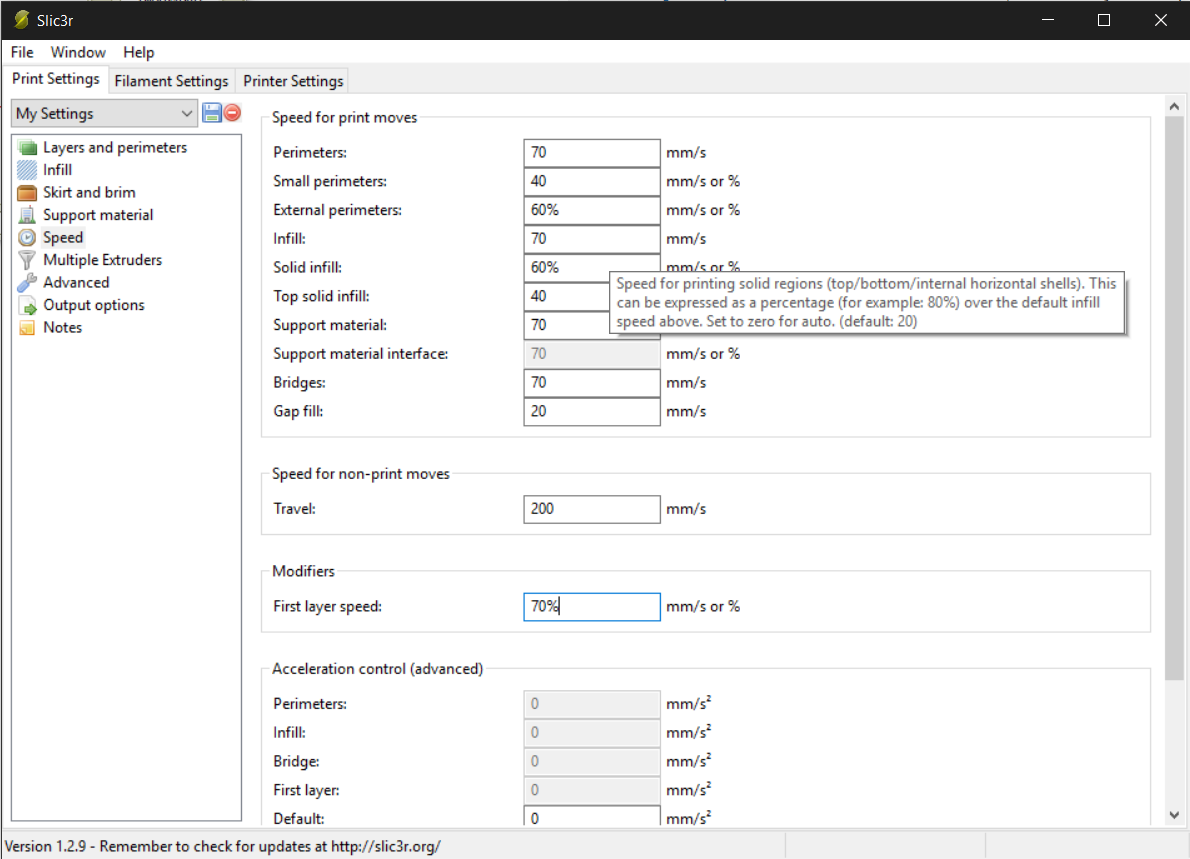Image resolution: width=1190 pixels, height=859 pixels.
Task: Save the current preset with floppy icon
Action: (212, 113)
